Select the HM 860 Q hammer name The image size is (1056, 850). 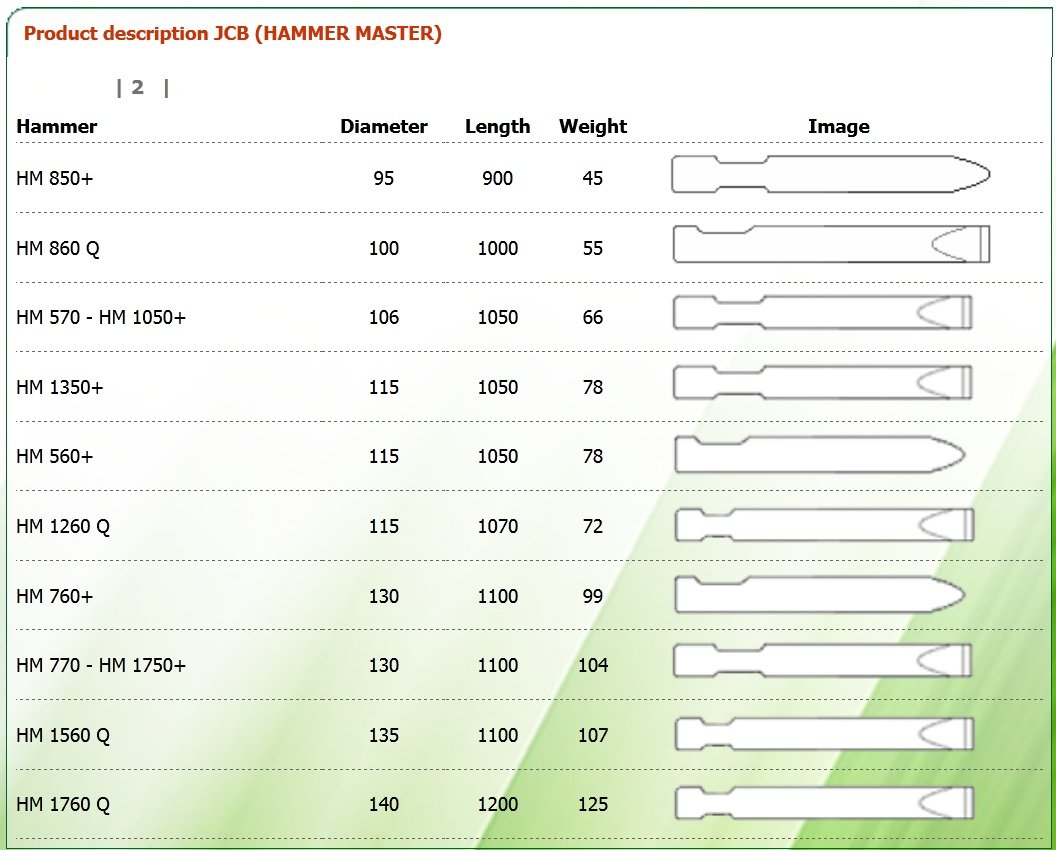pos(58,248)
